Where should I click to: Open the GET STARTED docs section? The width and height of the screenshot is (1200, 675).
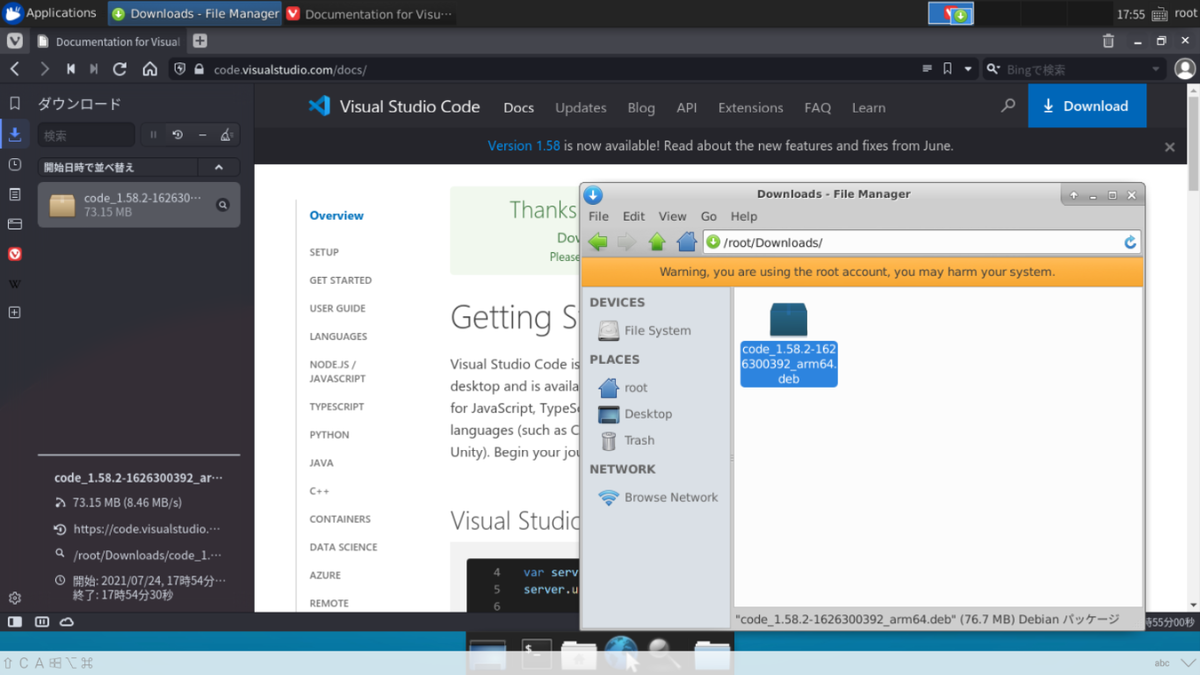(x=340, y=280)
